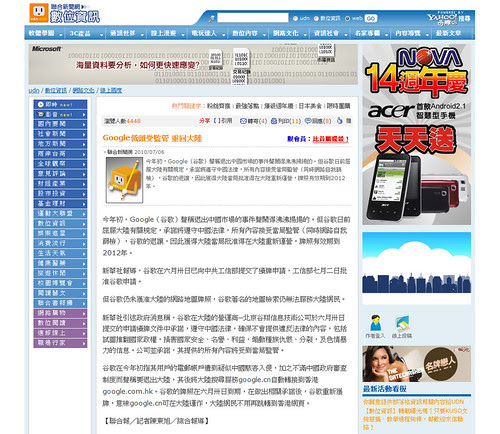
Task: Select the web search radio button
Action: [x=347, y=19]
